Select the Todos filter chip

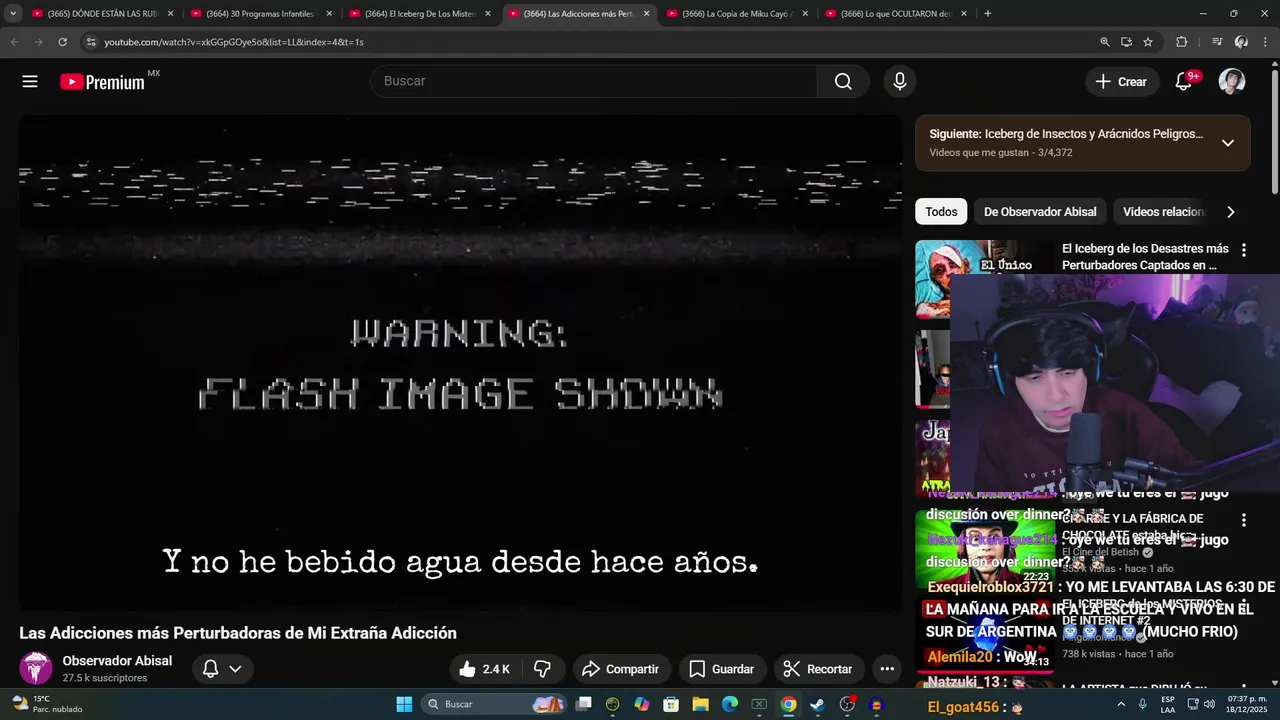(x=941, y=212)
